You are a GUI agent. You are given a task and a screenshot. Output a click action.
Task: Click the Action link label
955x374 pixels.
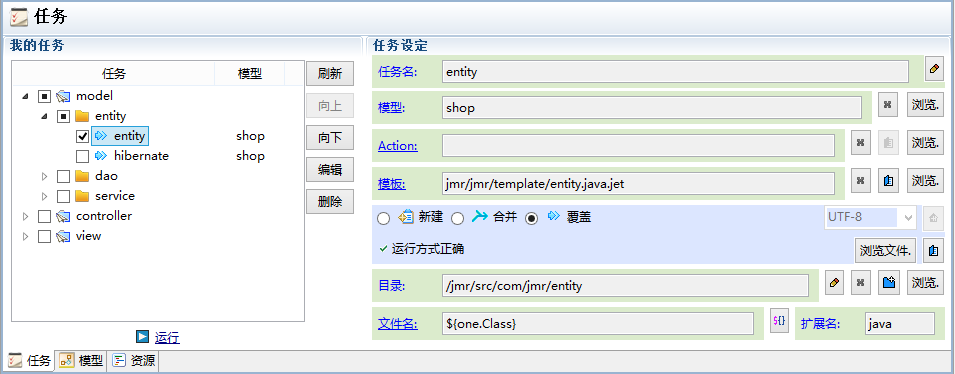pyautogui.click(x=398, y=146)
